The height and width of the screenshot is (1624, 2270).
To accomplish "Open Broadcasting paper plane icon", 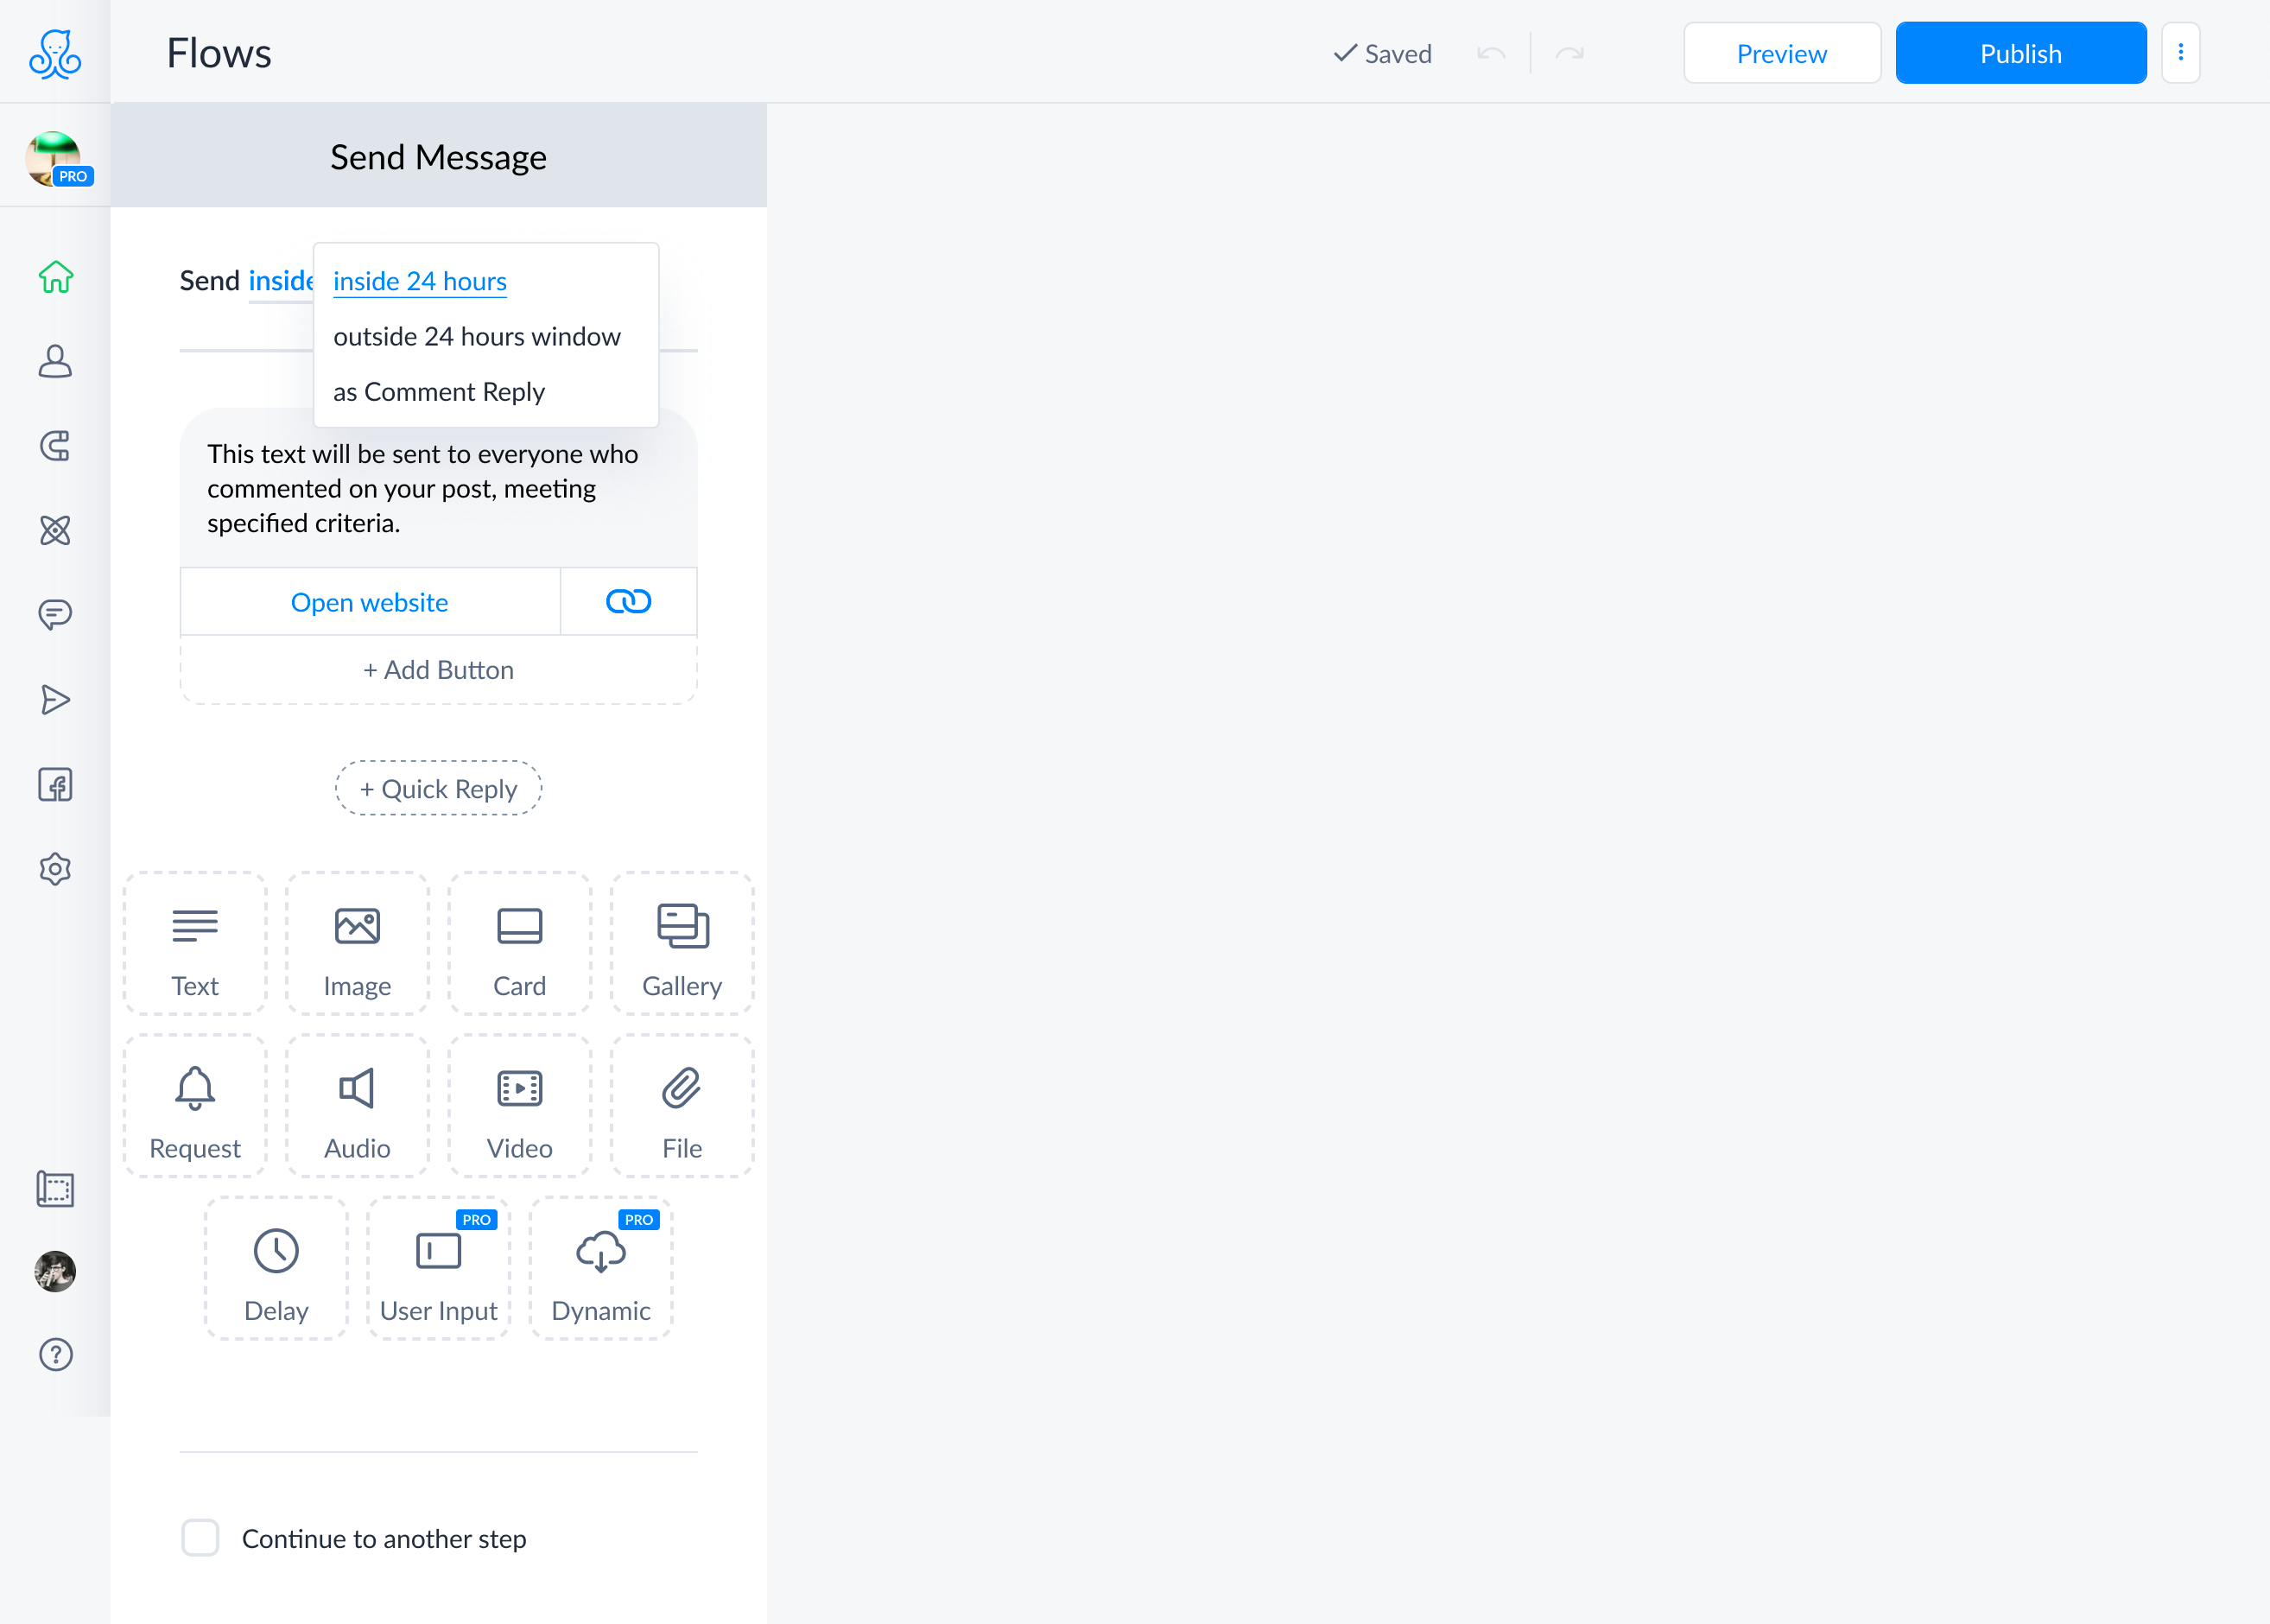I will [x=55, y=700].
